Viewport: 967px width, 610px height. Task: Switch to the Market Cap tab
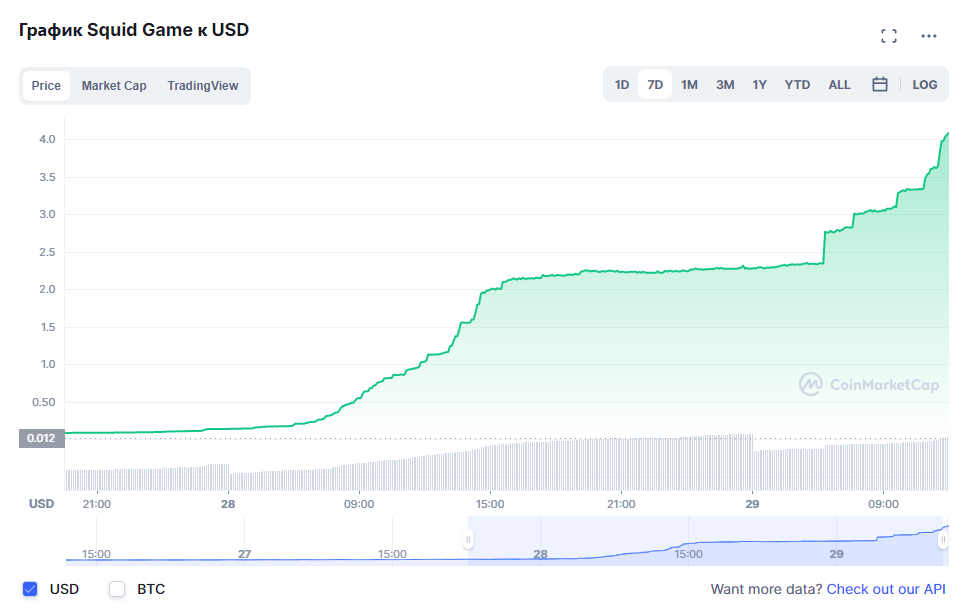tap(114, 86)
